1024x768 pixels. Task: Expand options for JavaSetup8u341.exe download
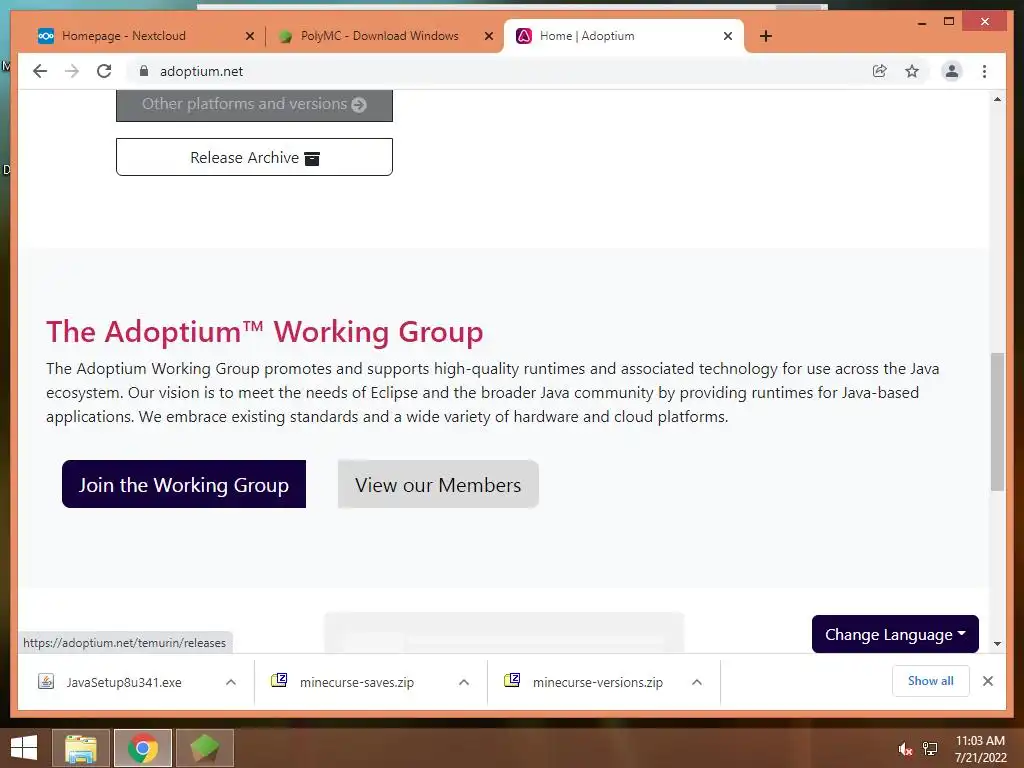[231, 682]
